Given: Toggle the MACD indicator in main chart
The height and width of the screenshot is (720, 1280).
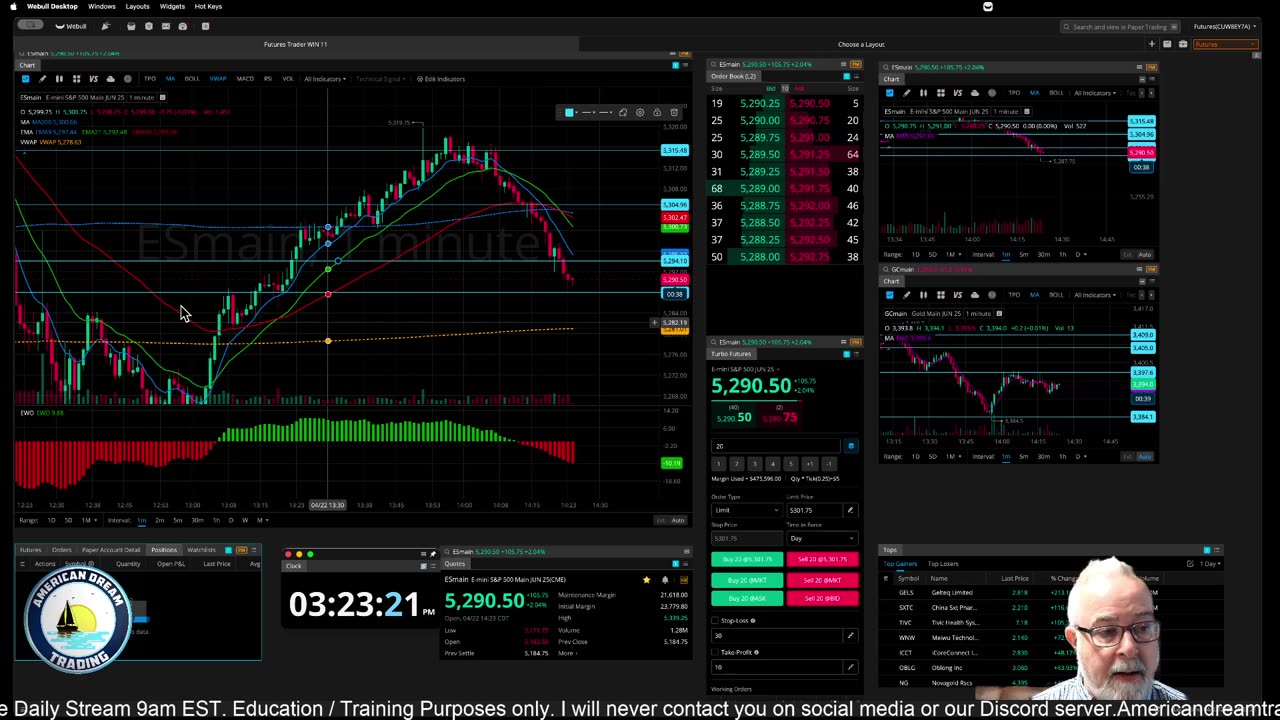Looking at the screenshot, I should click(x=245, y=79).
